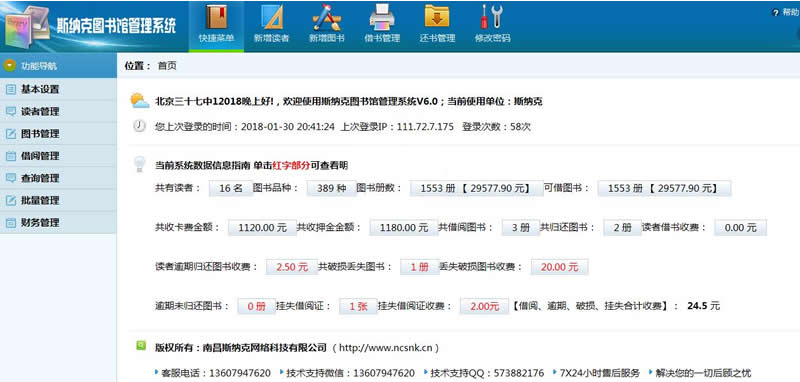Select the 新增图书 menu label
This screenshot has height=382, width=800.
pyautogui.click(x=327, y=38)
